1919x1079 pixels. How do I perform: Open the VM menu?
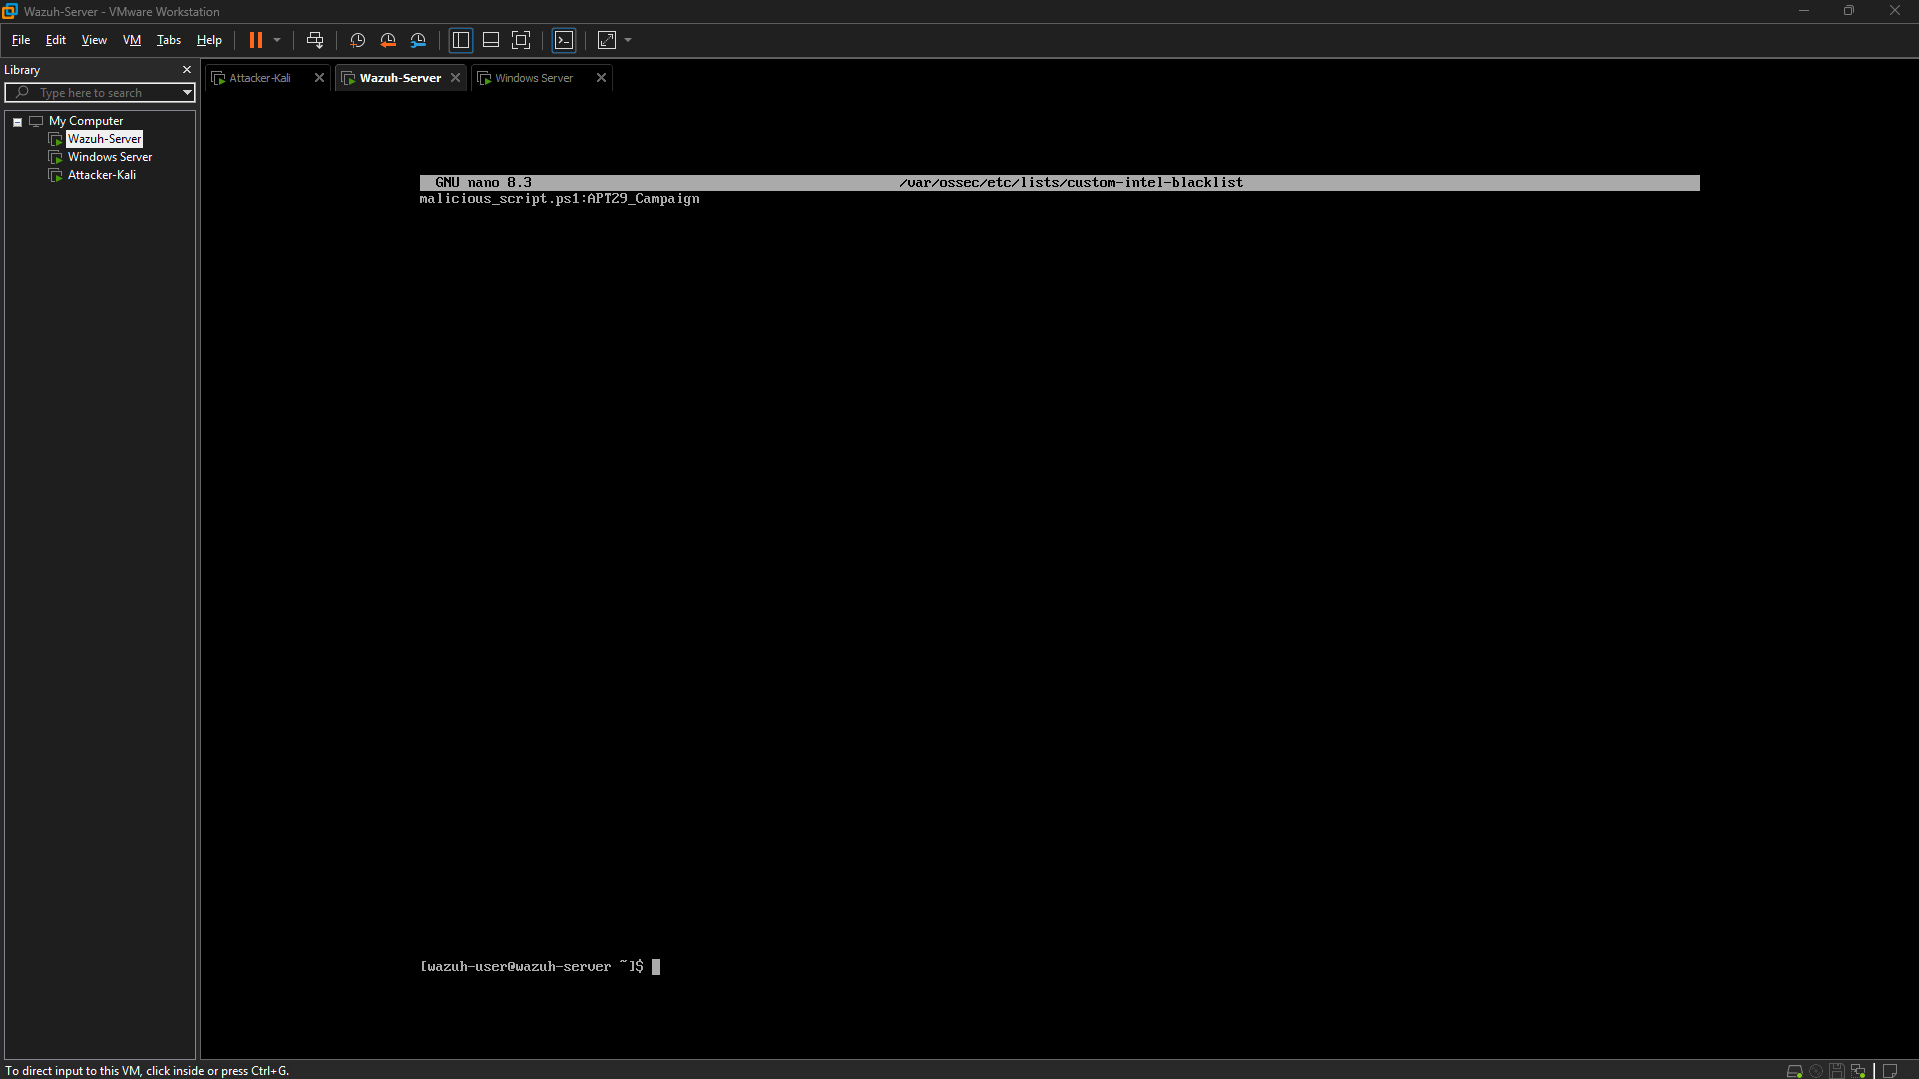(132, 40)
